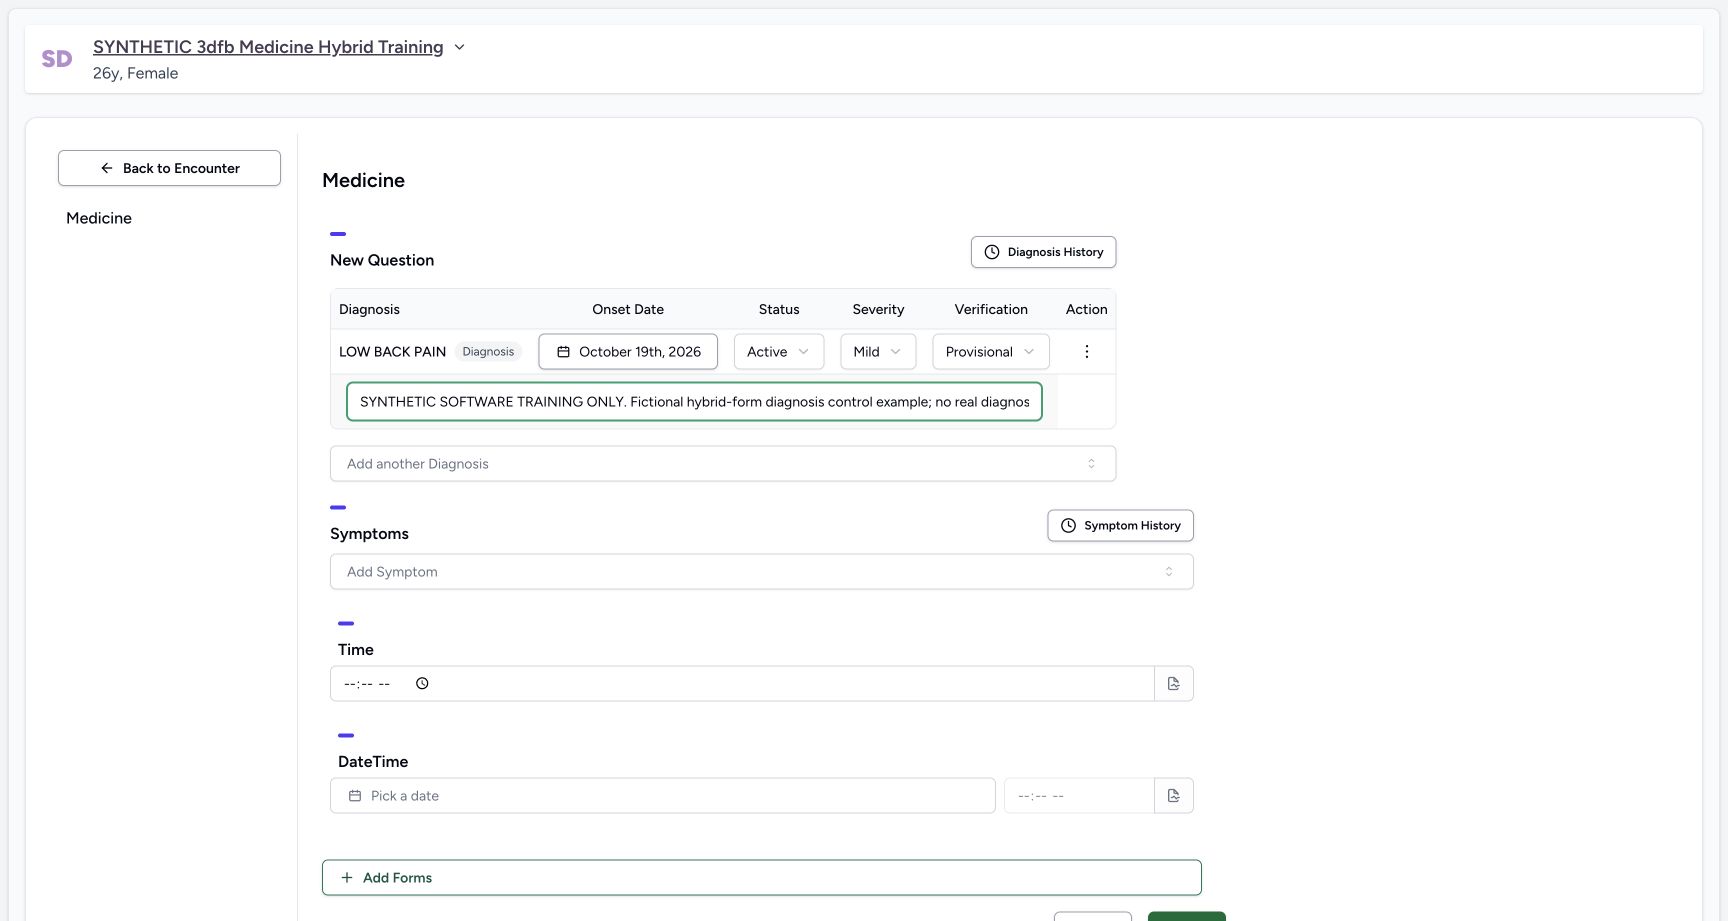Click the diagnosis notes text field
The height and width of the screenshot is (921, 1728).
694,402
